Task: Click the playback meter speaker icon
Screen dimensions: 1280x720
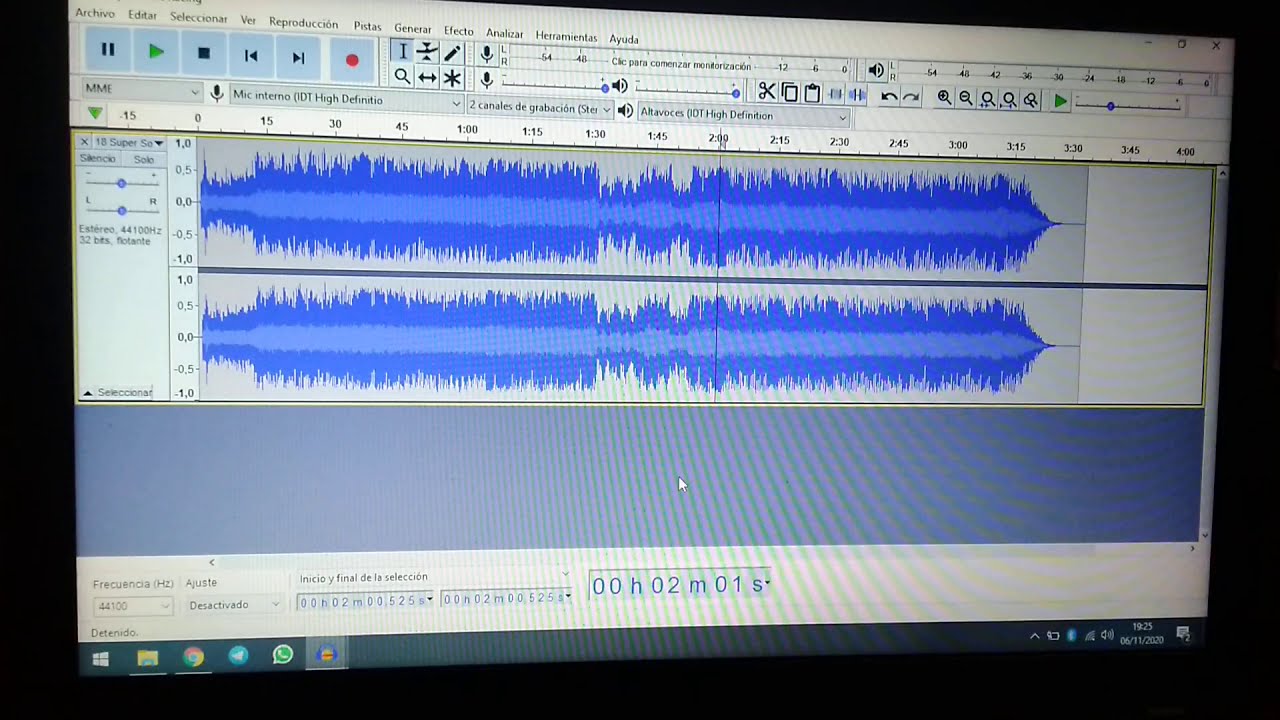Action: (x=875, y=70)
